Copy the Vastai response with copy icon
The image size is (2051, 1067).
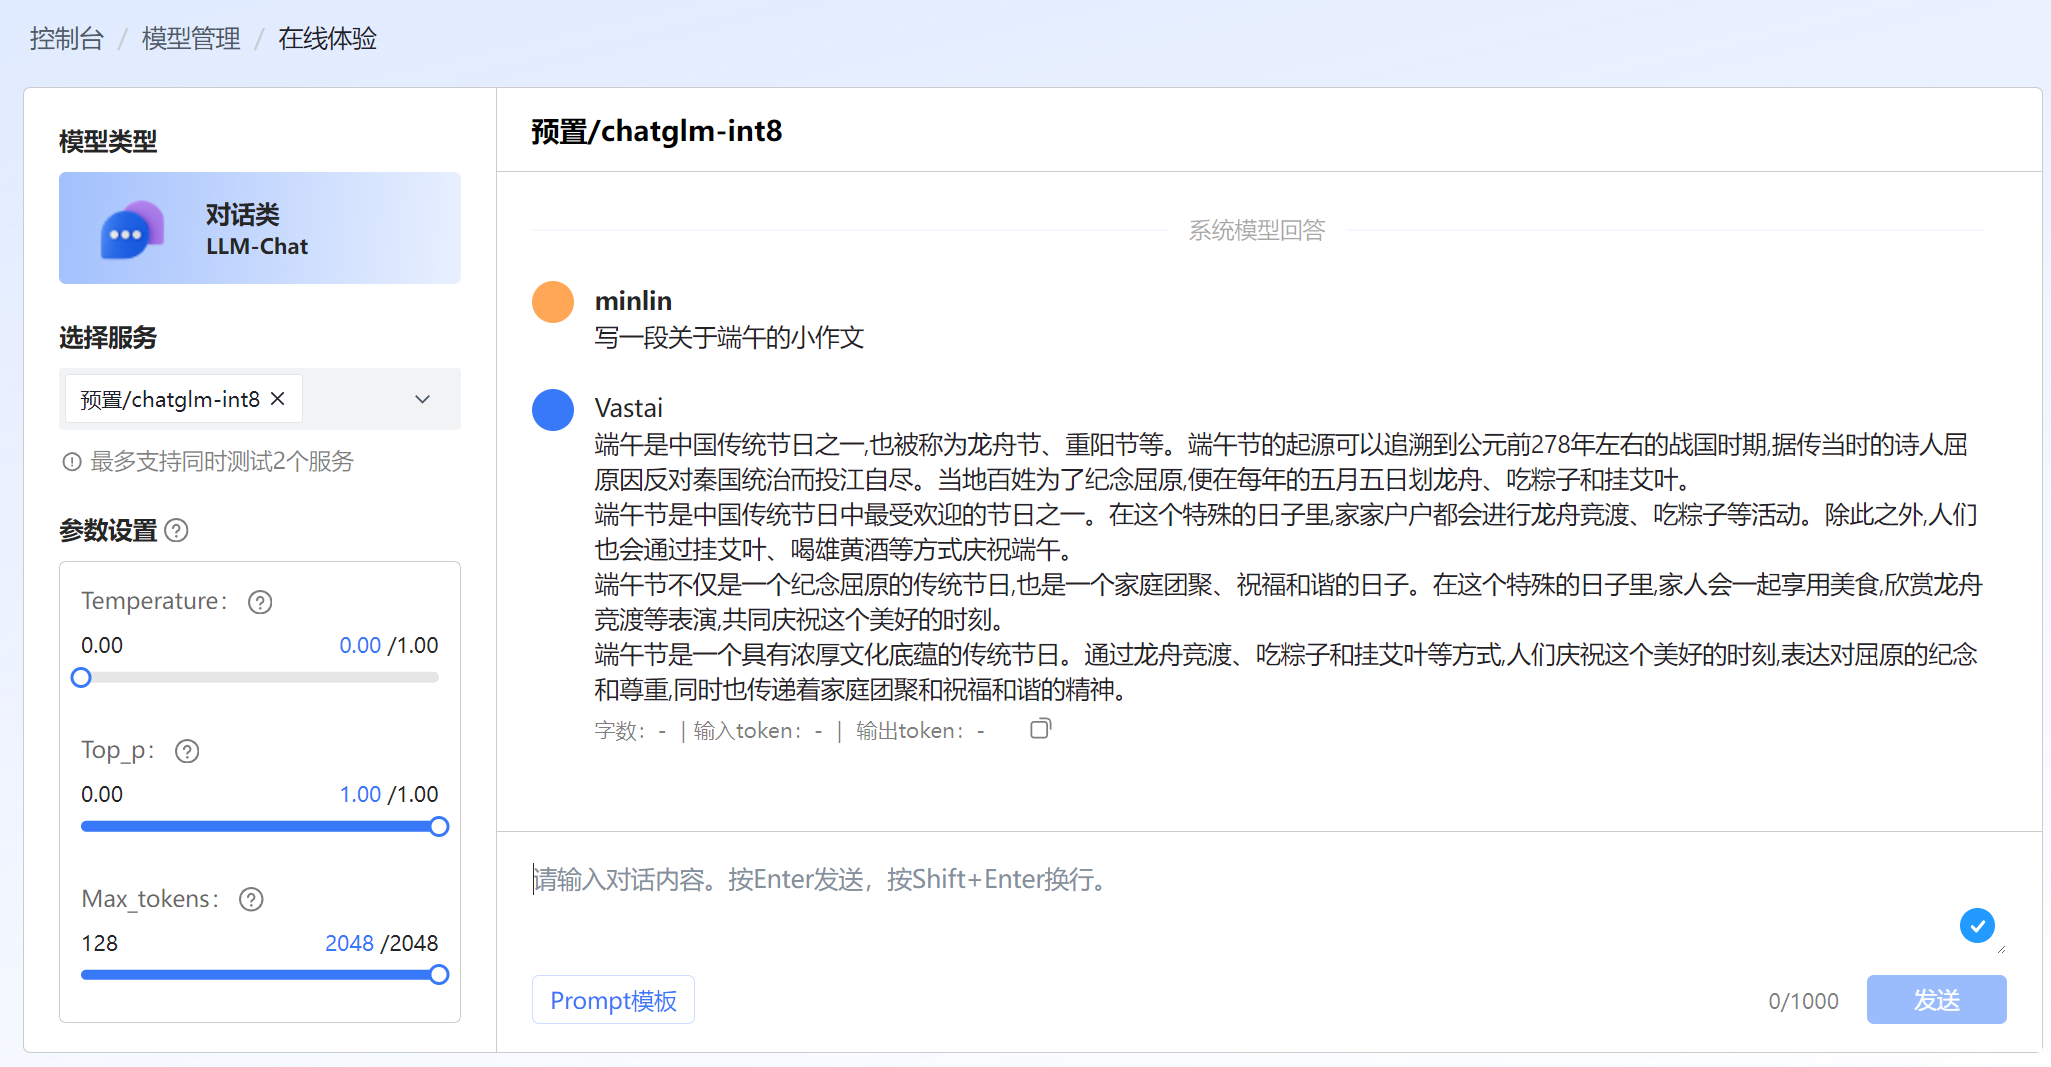click(x=1040, y=729)
